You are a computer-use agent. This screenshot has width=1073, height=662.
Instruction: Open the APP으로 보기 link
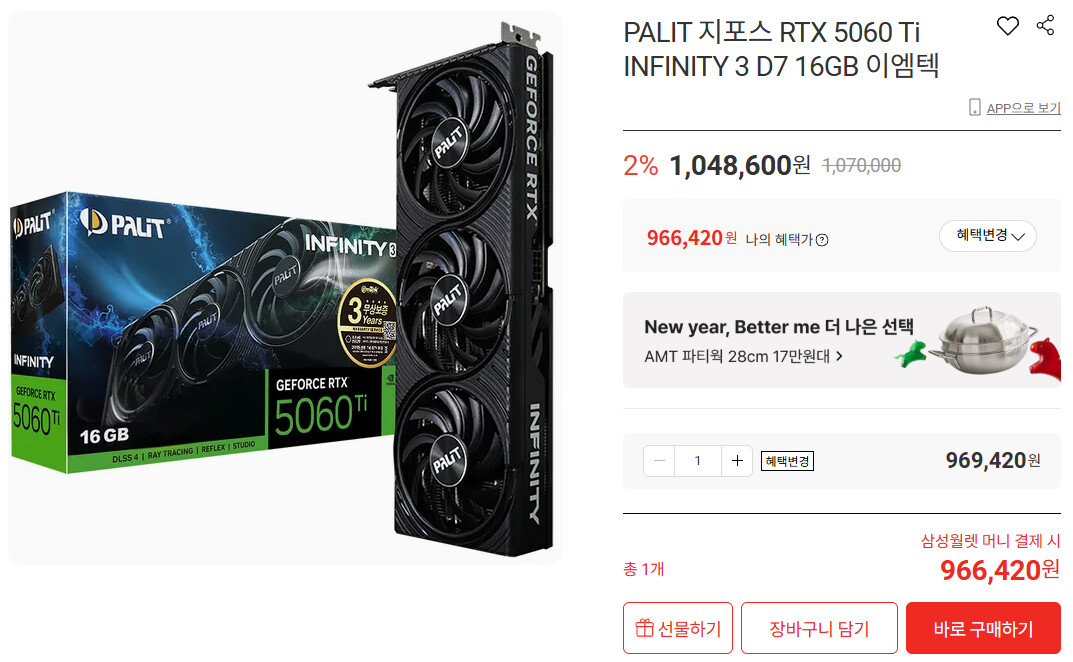(x=1023, y=107)
